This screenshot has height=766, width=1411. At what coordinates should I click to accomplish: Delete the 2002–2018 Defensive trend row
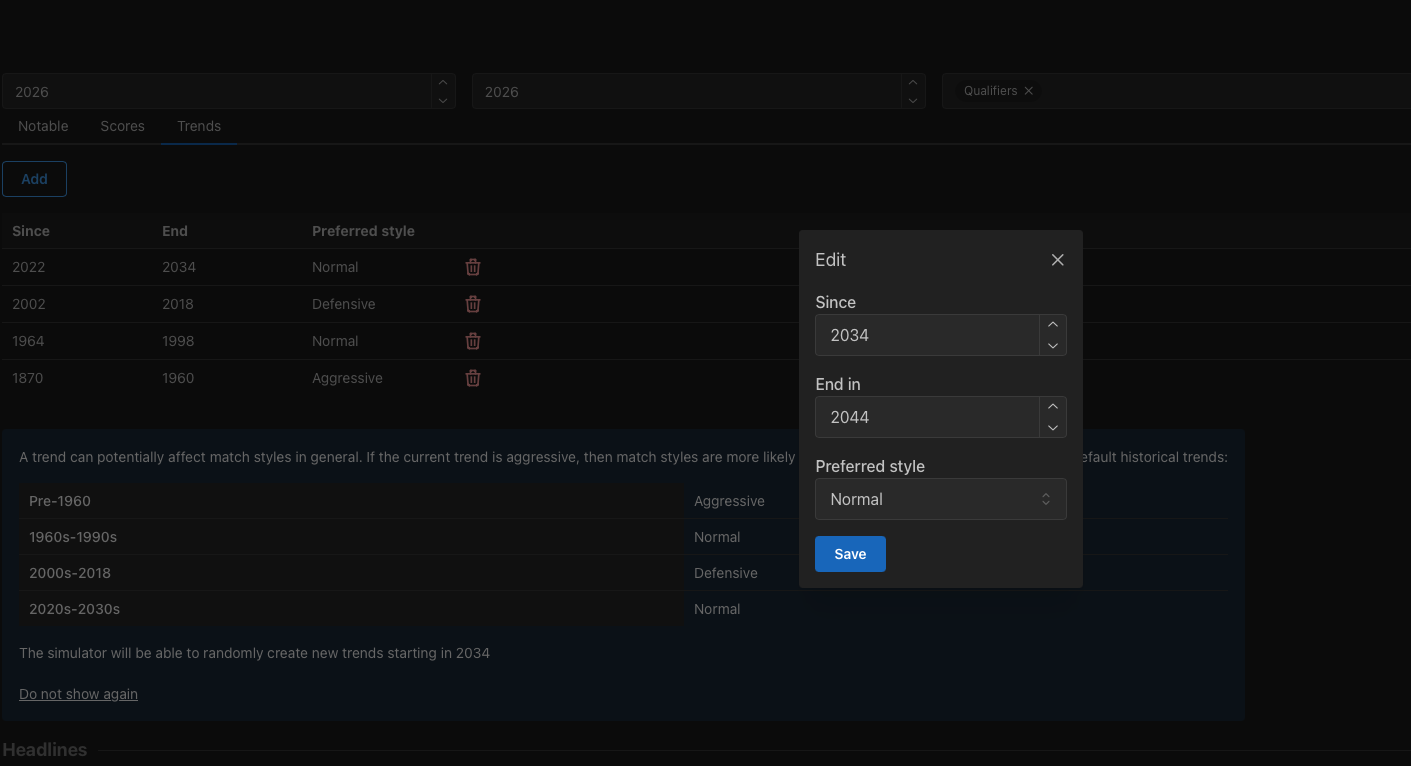coord(473,304)
